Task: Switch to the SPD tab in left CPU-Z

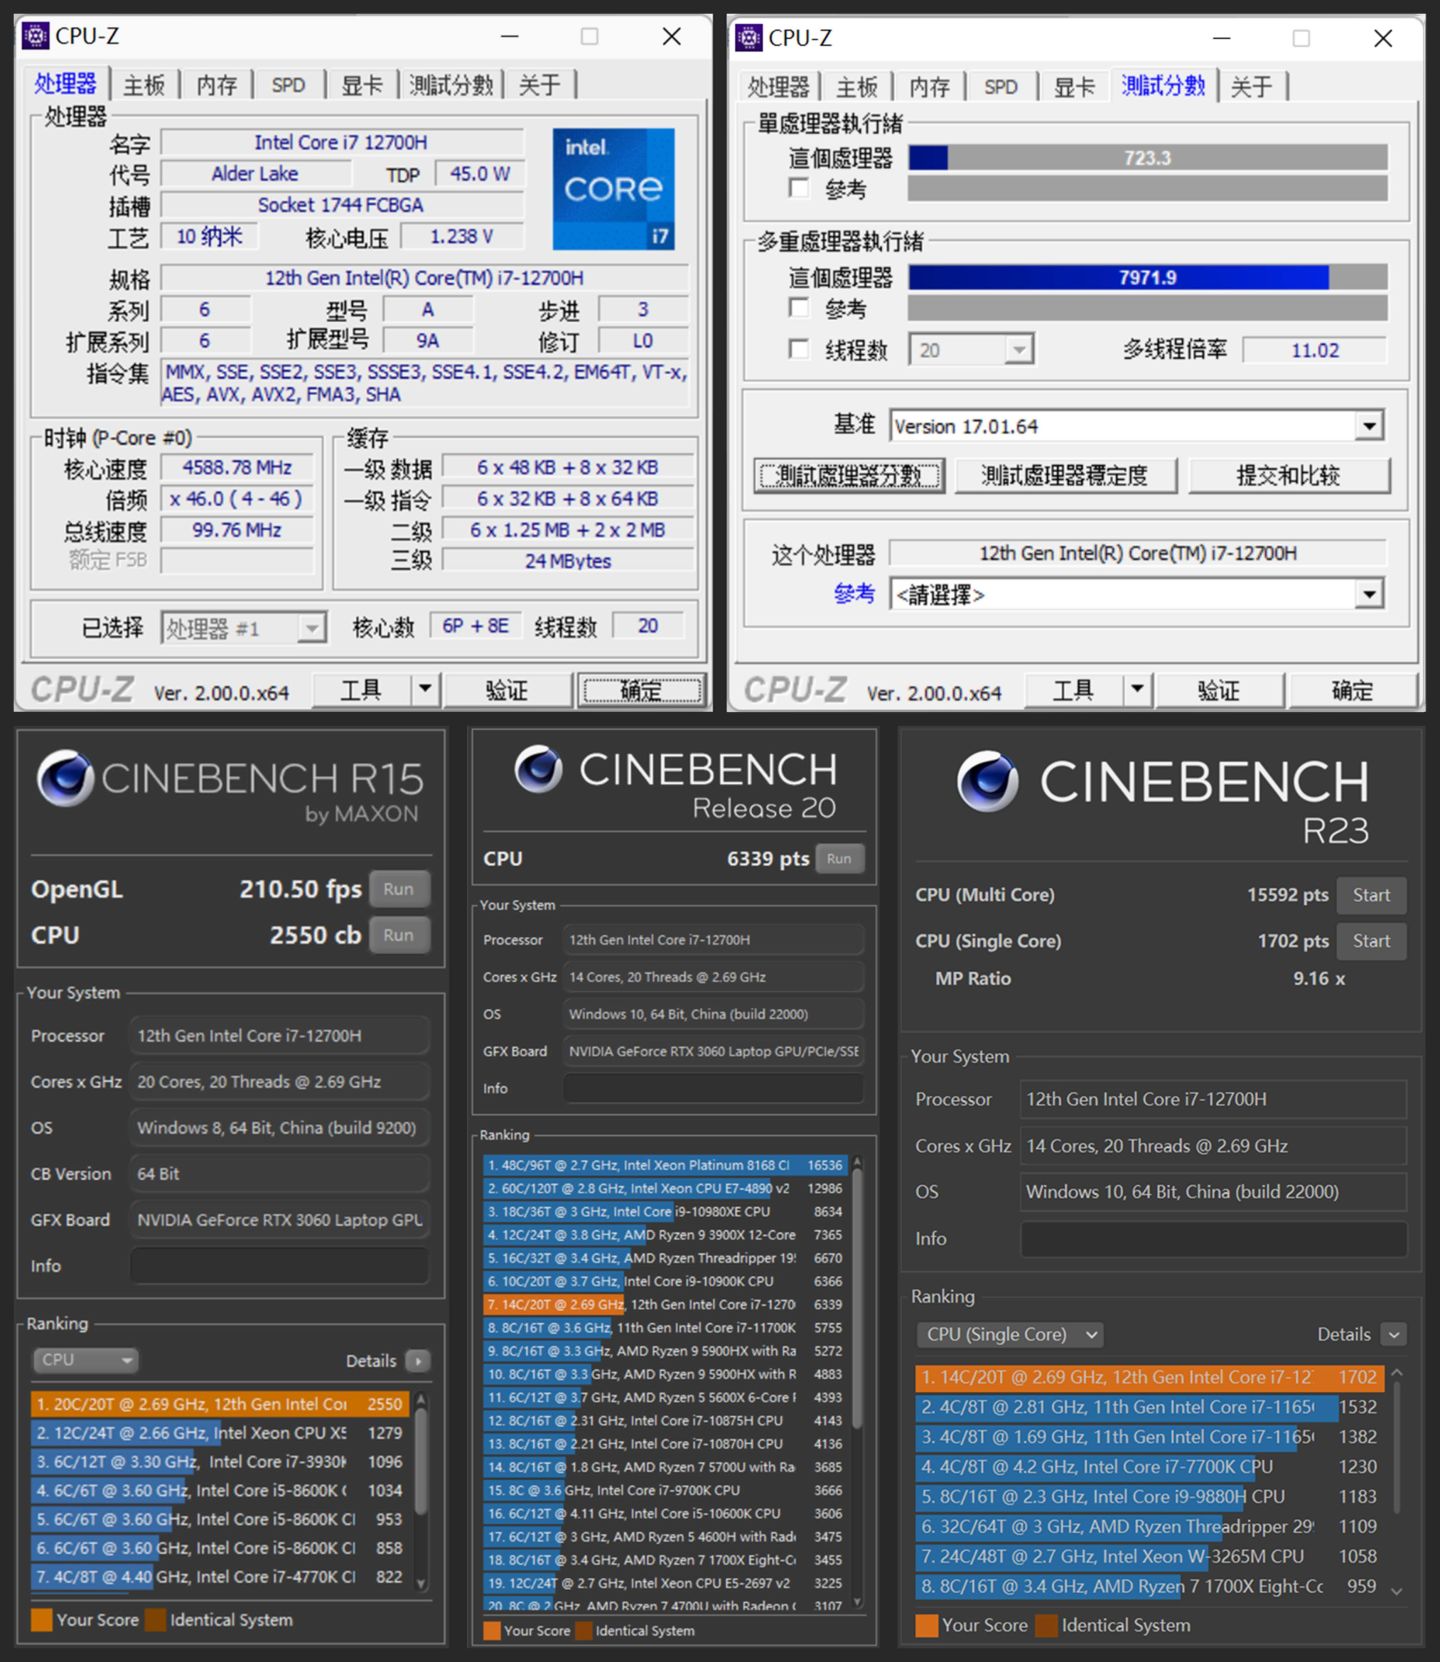Action: (x=288, y=86)
